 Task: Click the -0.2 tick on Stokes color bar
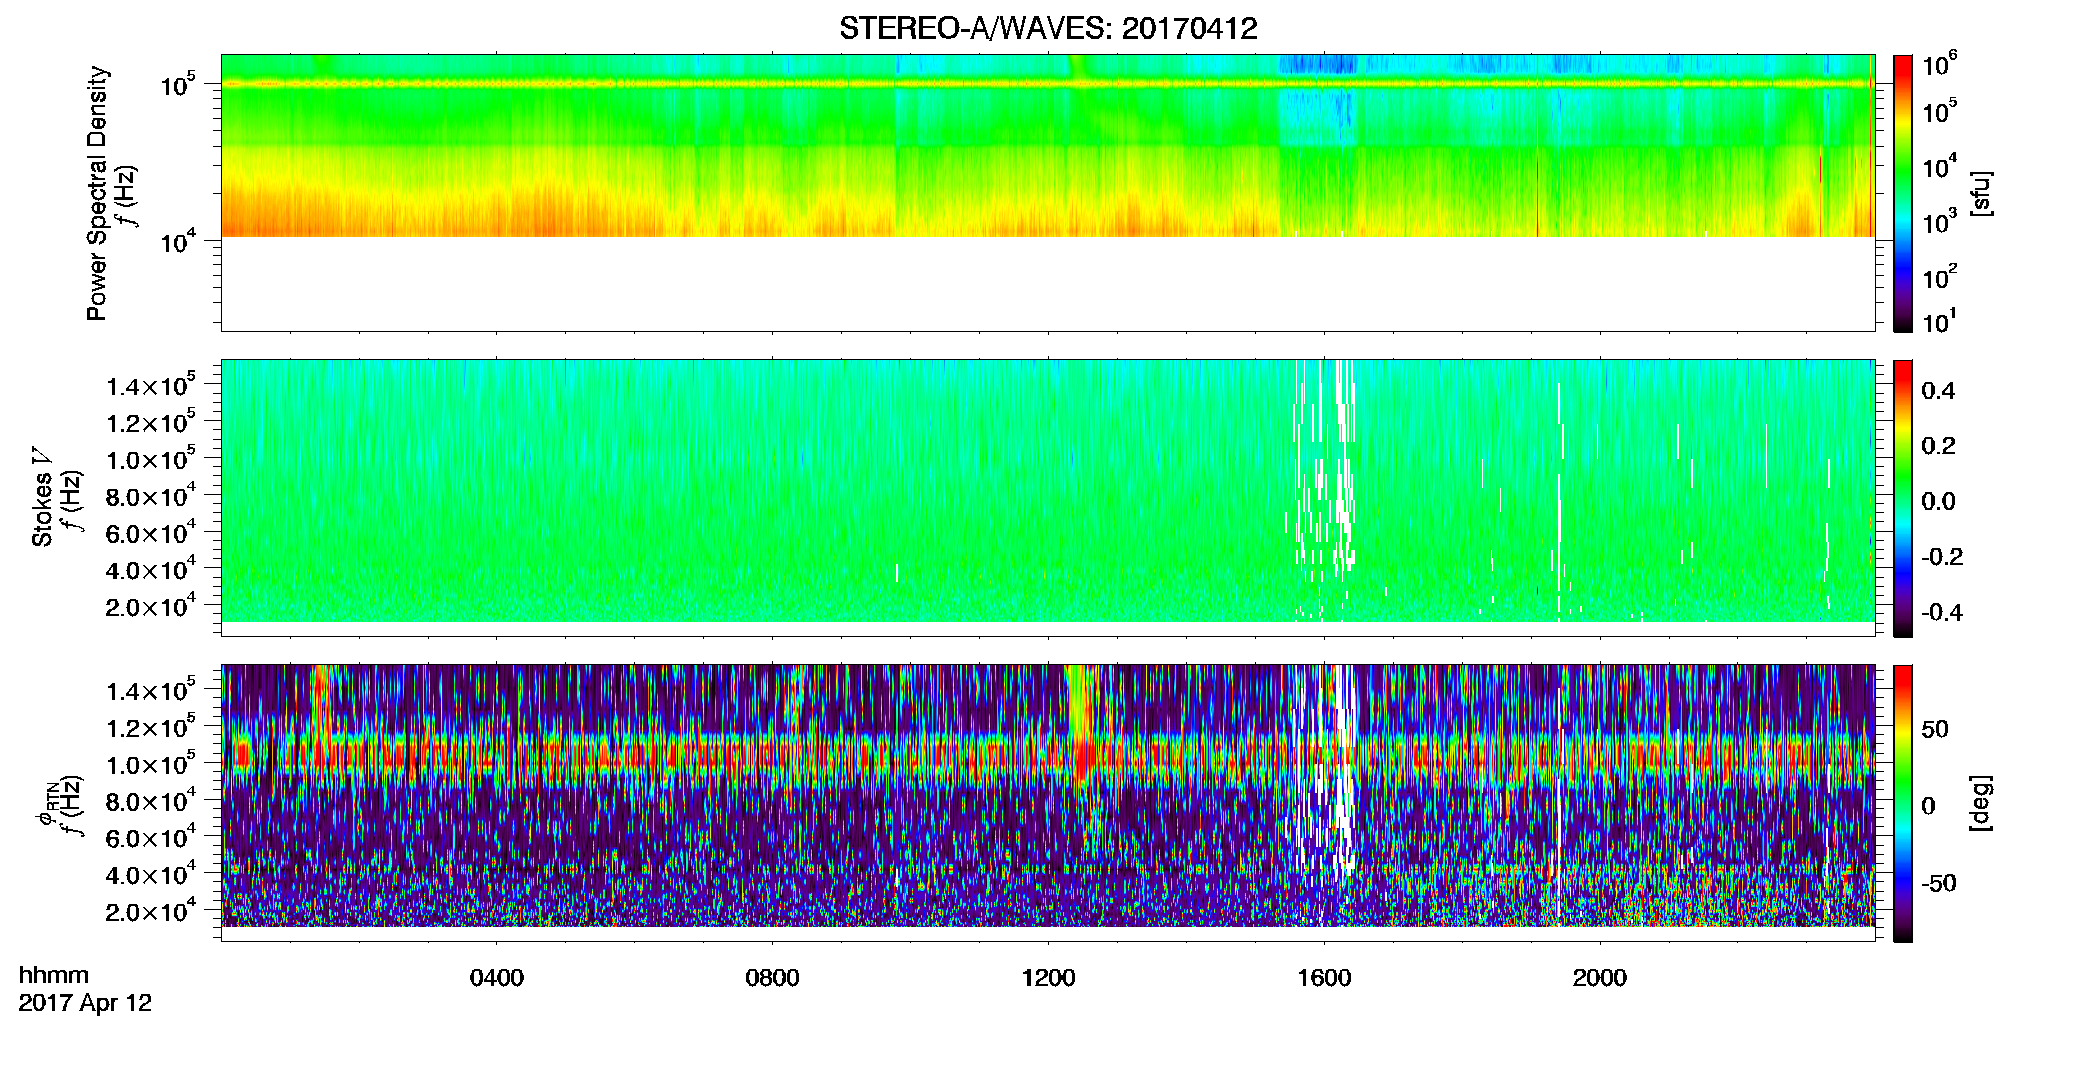tap(1942, 557)
